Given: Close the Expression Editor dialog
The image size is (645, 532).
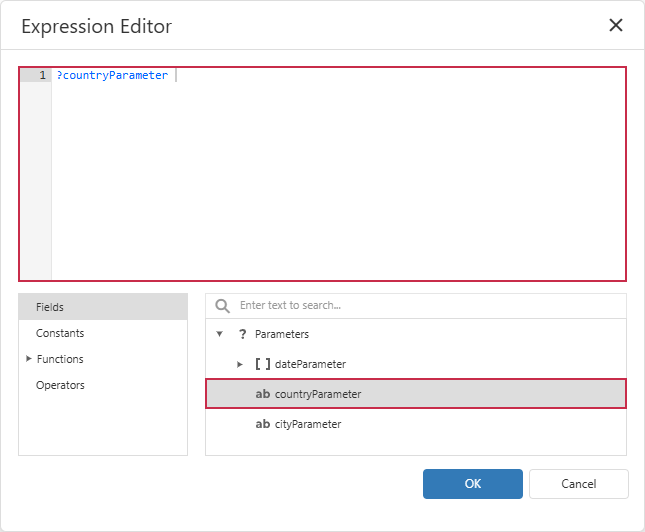Looking at the screenshot, I should click(x=615, y=25).
